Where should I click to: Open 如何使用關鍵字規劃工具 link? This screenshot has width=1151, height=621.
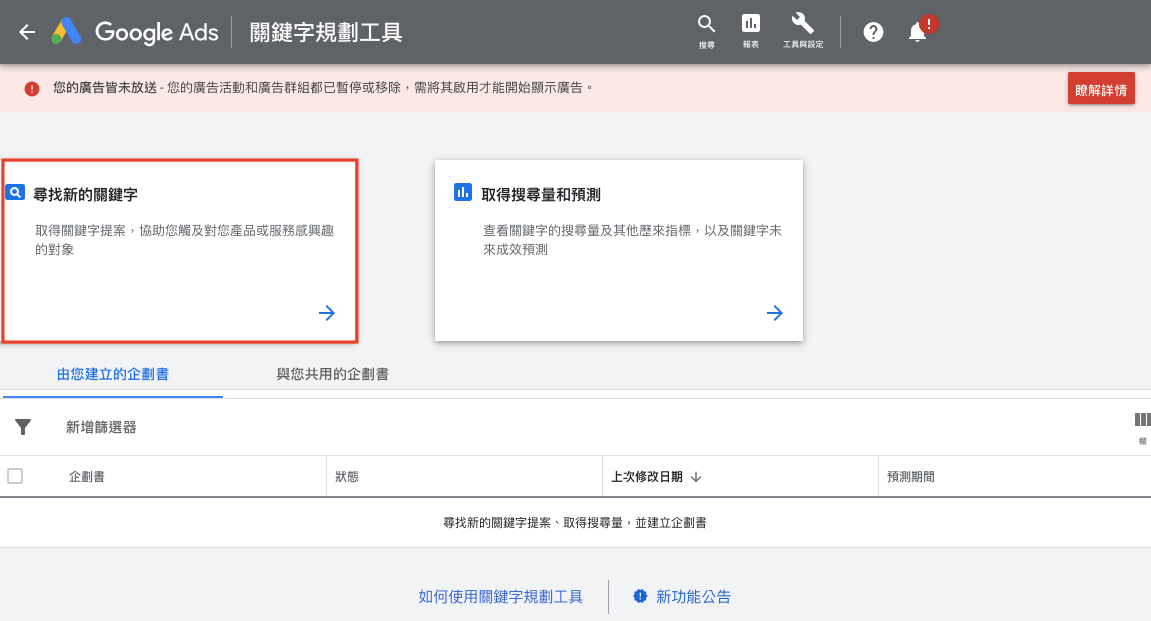click(500, 597)
